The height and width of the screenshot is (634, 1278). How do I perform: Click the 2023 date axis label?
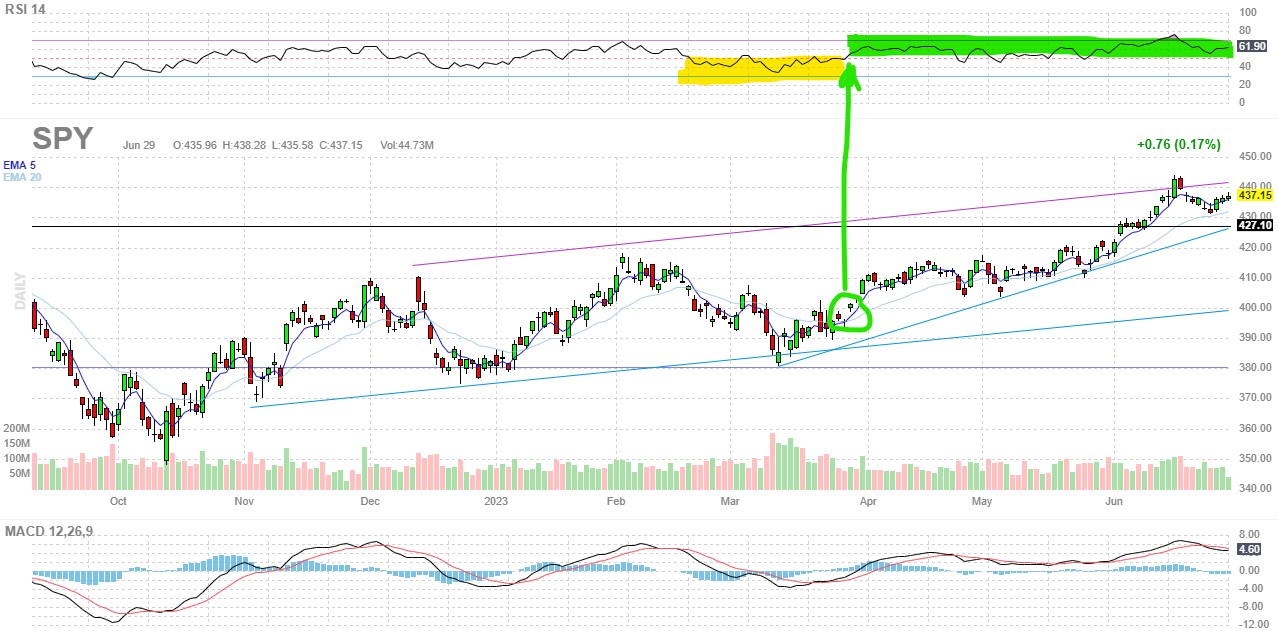[497, 501]
